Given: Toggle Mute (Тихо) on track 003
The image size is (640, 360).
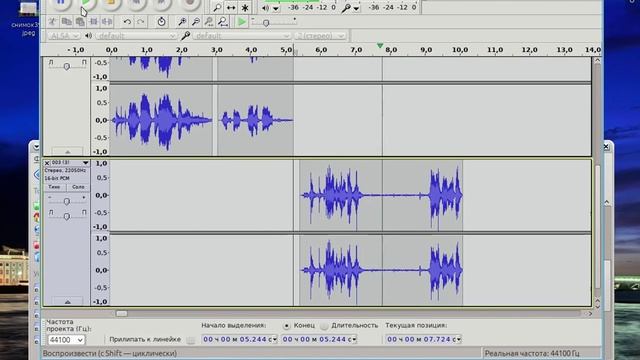Looking at the screenshot, I should pyautogui.click(x=54, y=187).
